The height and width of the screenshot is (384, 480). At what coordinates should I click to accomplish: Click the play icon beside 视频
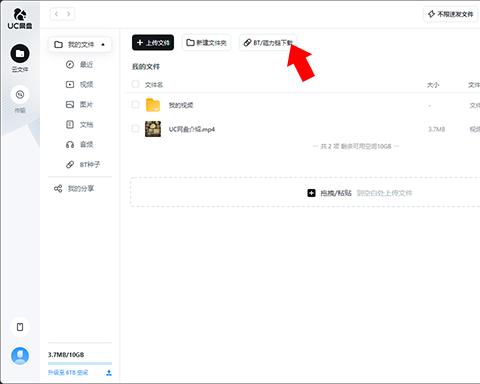(70, 85)
